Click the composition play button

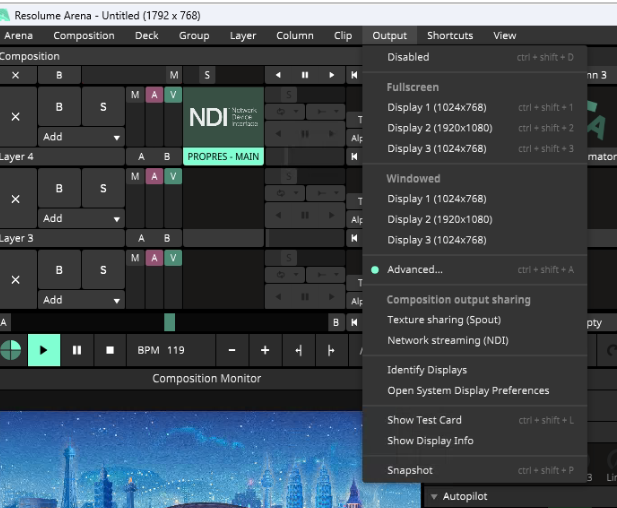pos(44,350)
